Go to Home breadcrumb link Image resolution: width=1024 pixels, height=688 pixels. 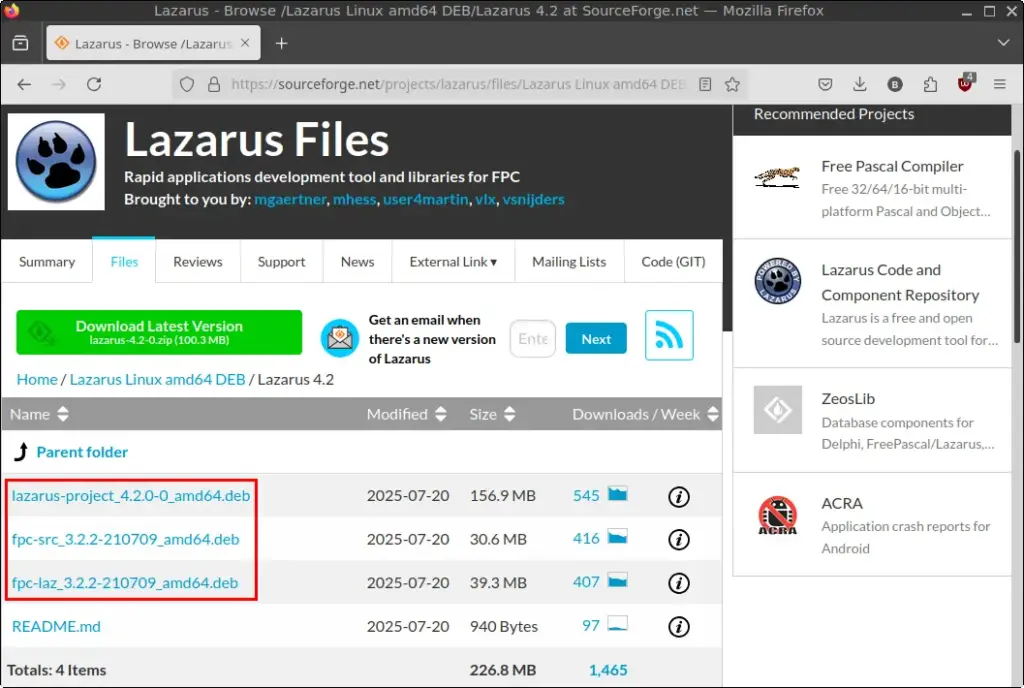pyautogui.click(x=37, y=379)
